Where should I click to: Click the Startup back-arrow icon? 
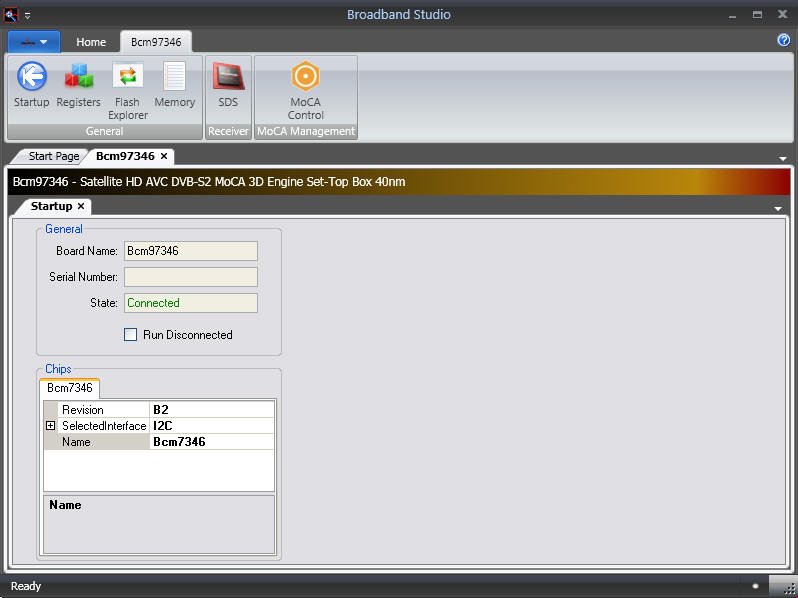(x=32, y=78)
